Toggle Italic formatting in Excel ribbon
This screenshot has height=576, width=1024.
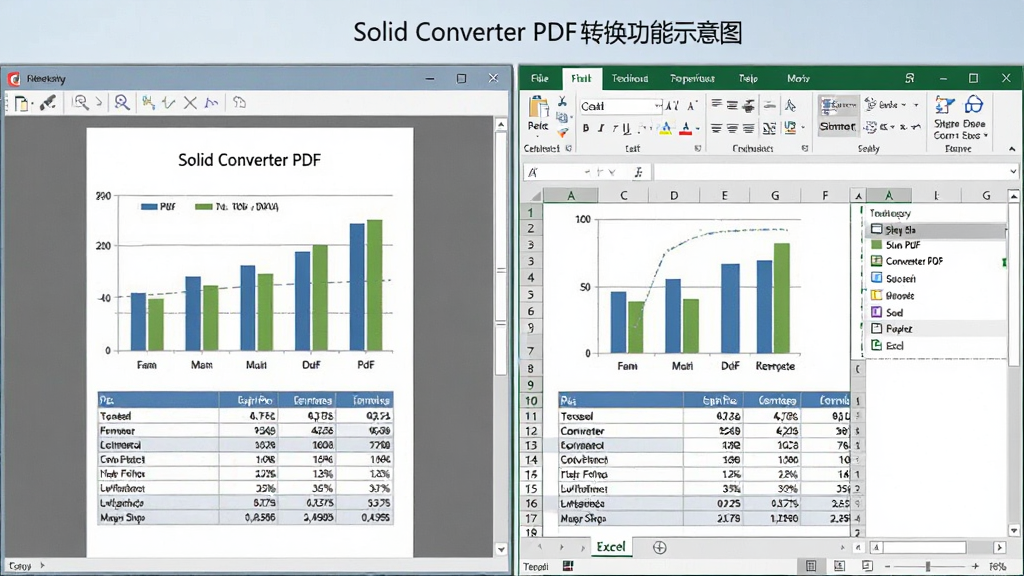(601, 129)
